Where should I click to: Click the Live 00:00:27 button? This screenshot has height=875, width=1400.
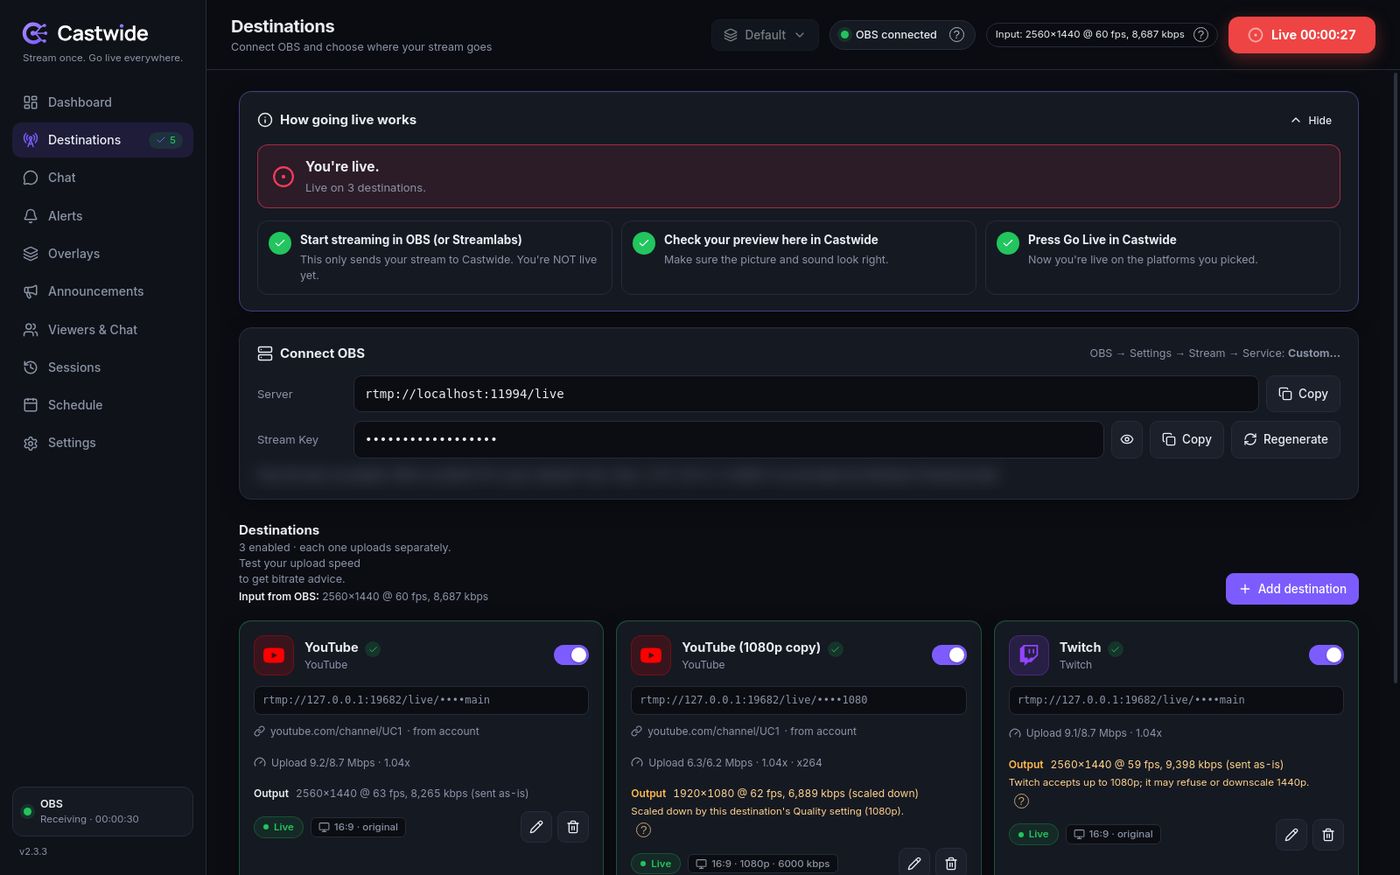point(1302,35)
